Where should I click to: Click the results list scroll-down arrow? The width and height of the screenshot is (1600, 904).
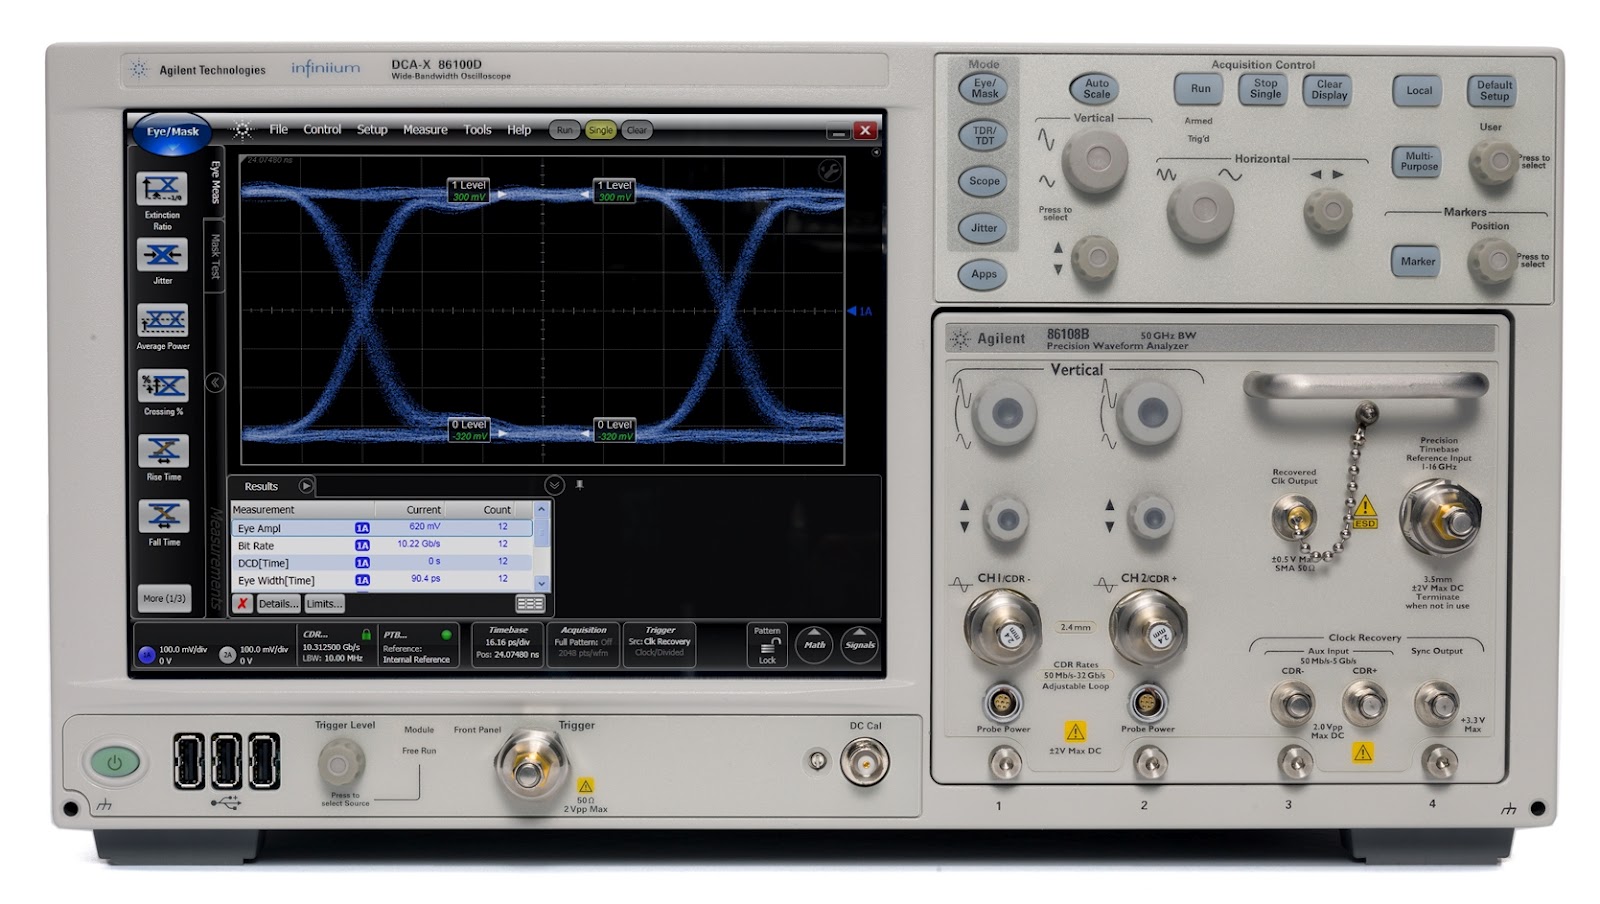(x=542, y=583)
